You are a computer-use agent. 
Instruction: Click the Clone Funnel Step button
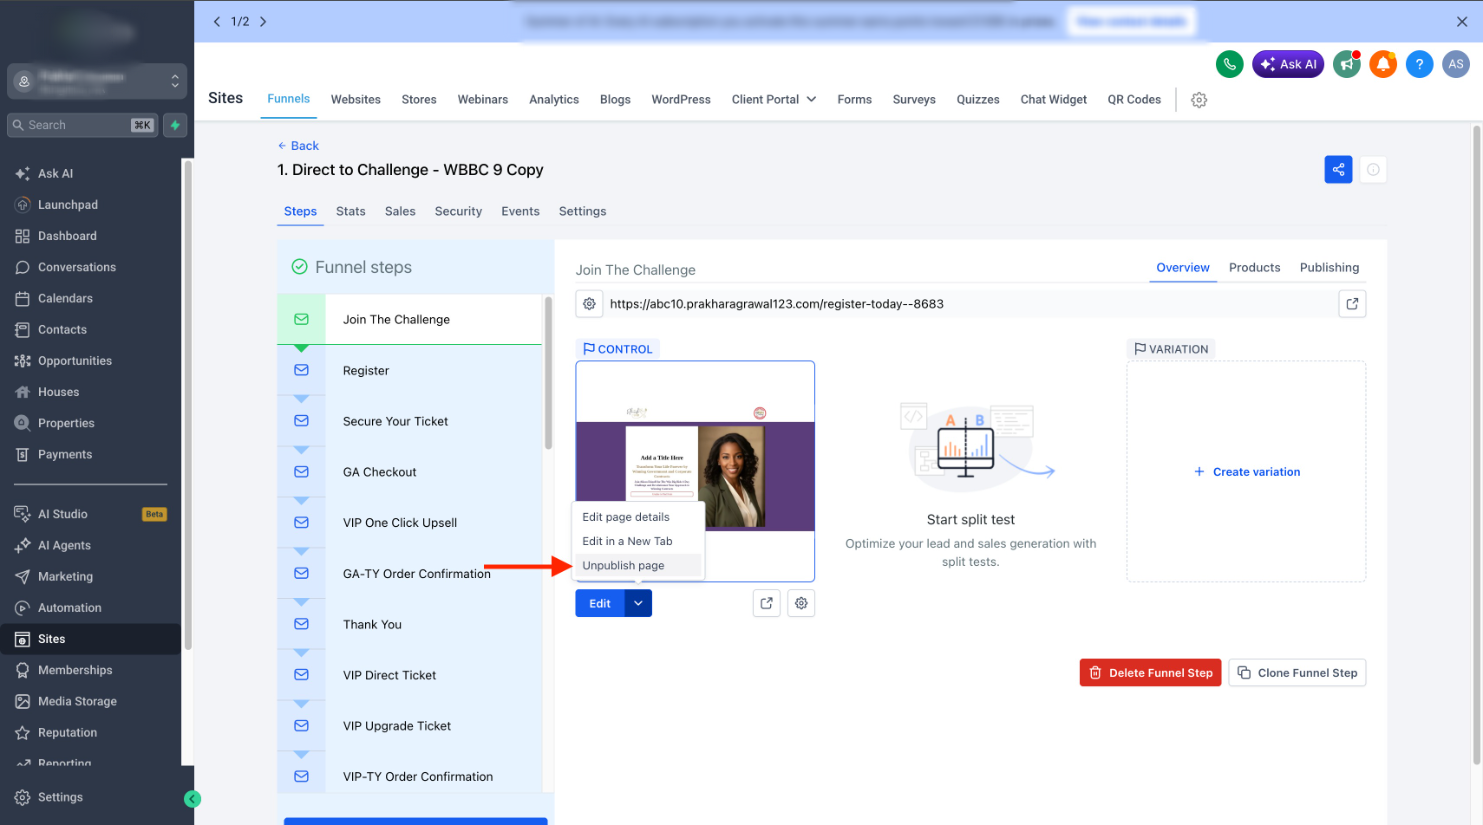[x=1297, y=673]
